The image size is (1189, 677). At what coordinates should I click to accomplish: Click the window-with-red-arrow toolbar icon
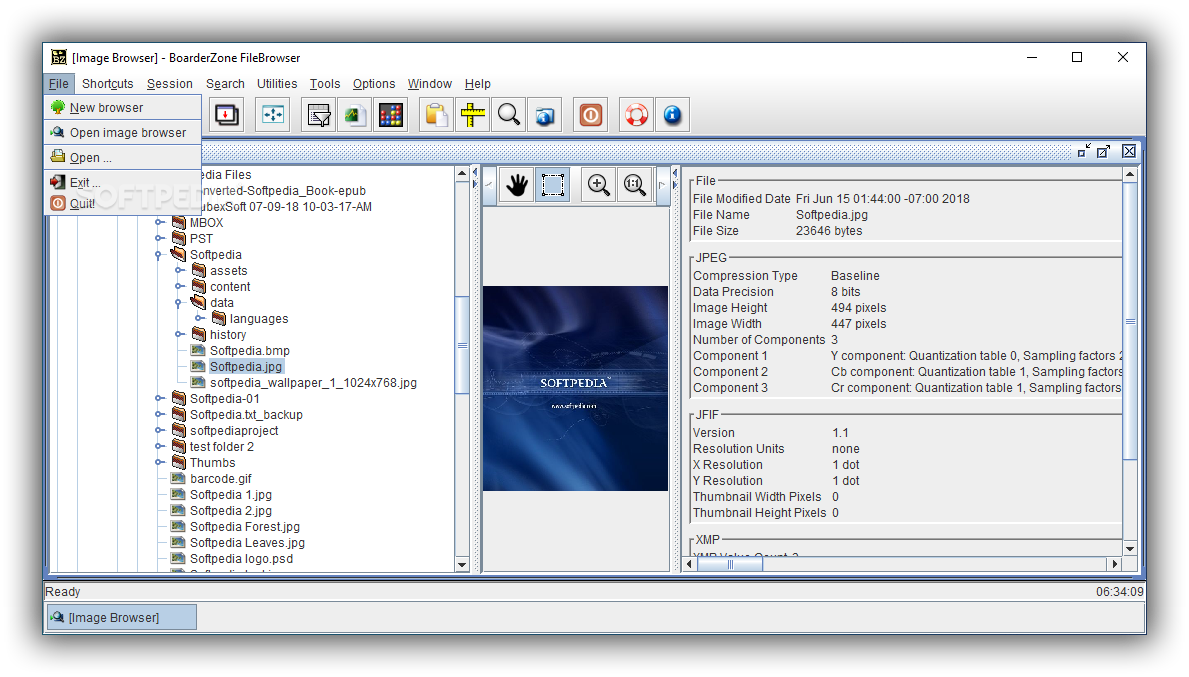click(227, 115)
